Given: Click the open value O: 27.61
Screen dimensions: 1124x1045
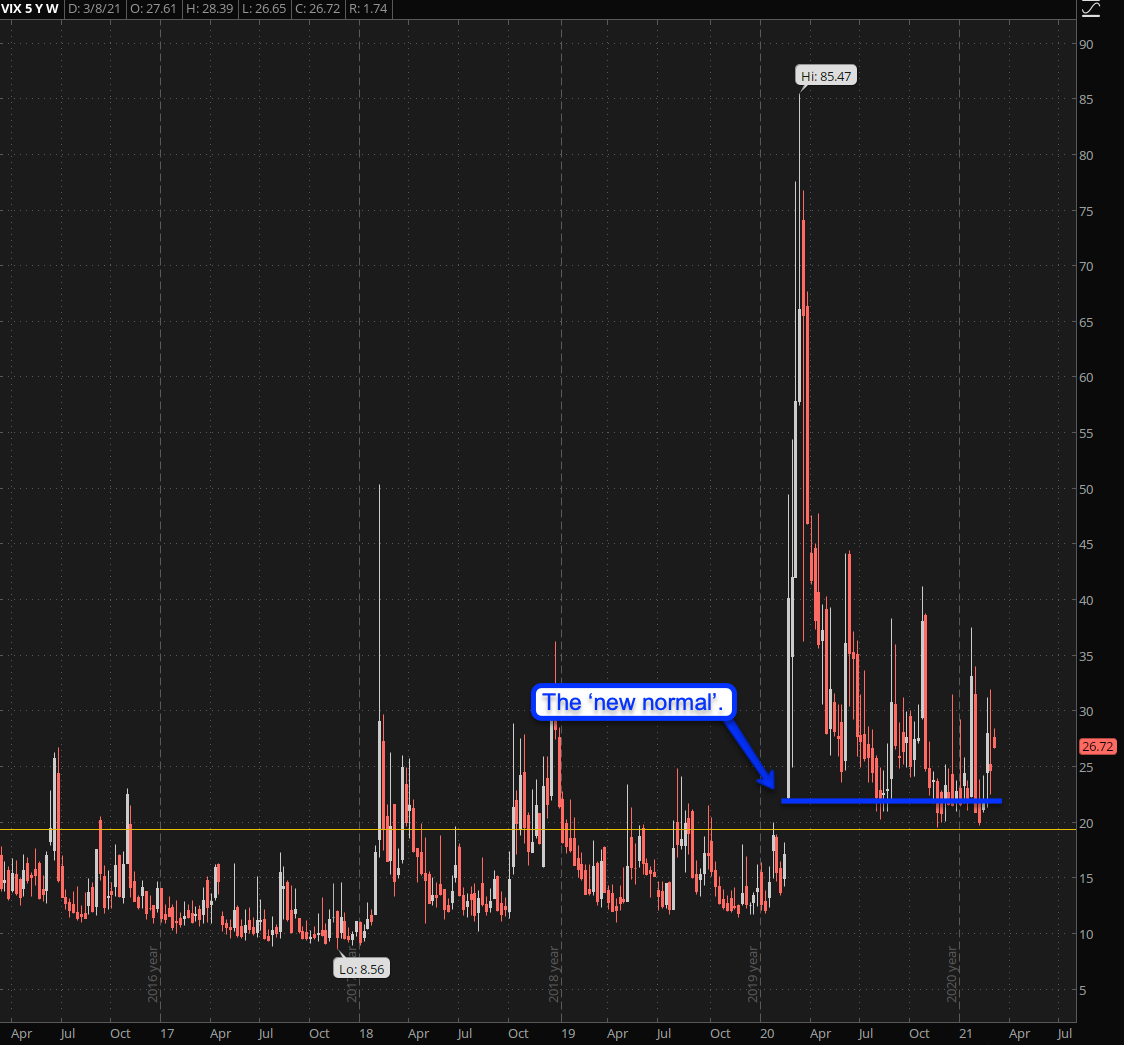Looking at the screenshot, I should 153,9.
